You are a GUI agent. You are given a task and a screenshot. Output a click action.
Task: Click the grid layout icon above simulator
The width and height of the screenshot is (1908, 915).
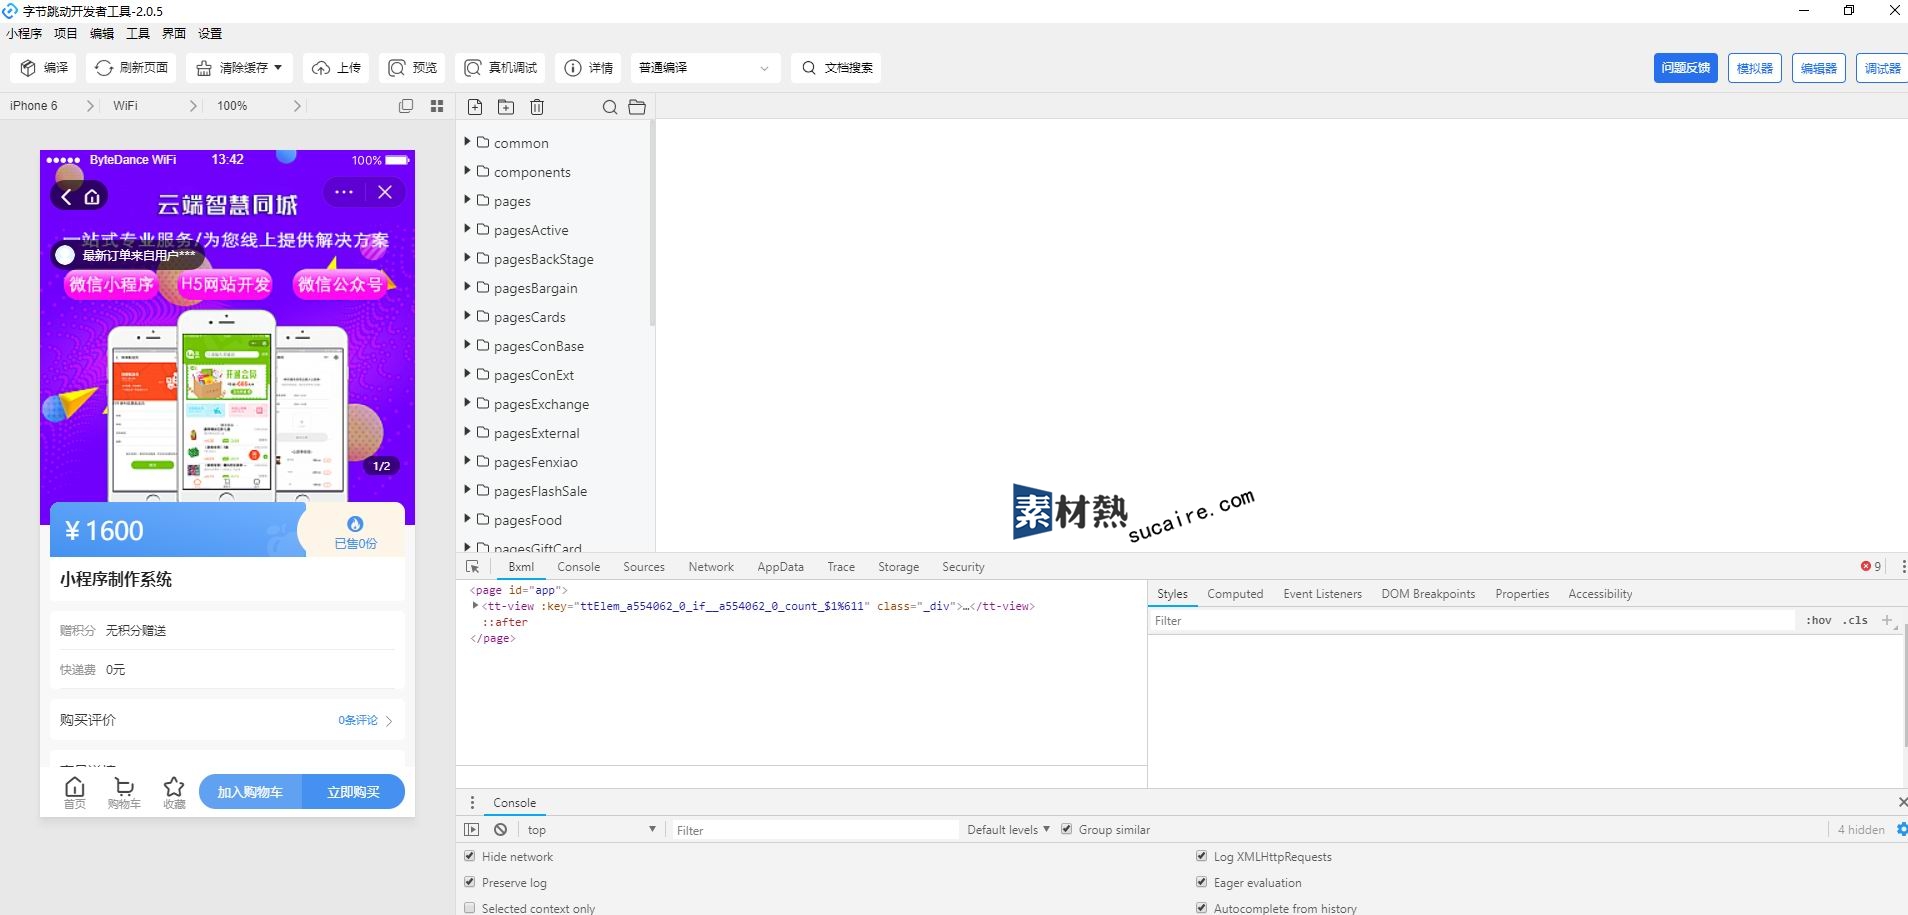(x=437, y=106)
